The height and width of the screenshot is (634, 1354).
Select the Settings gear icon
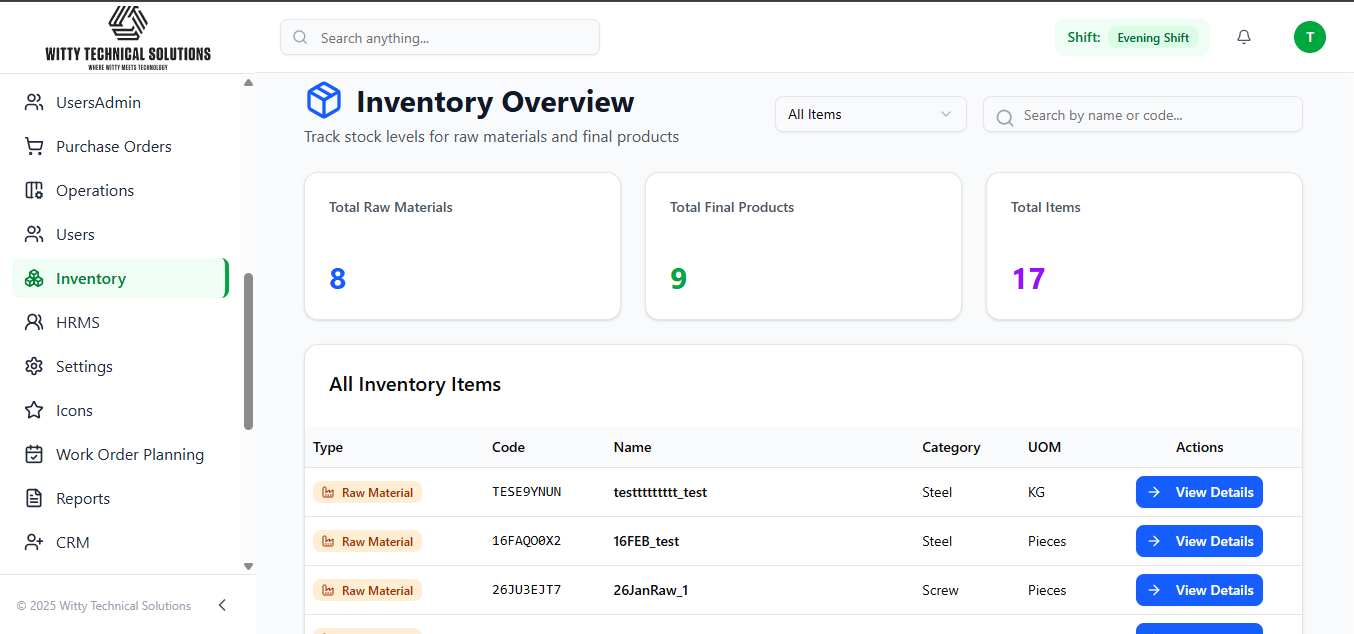[x=34, y=366]
